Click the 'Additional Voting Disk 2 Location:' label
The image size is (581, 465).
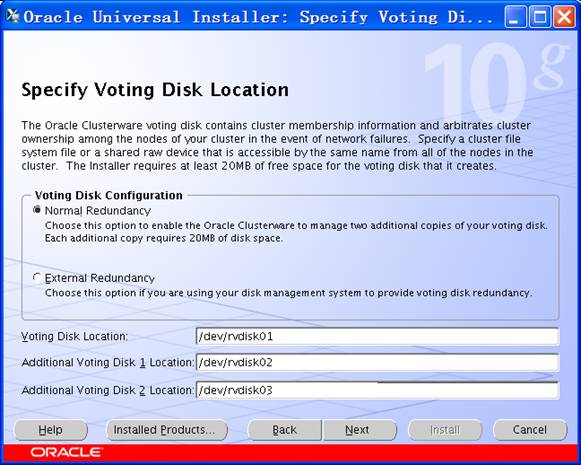click(x=107, y=390)
